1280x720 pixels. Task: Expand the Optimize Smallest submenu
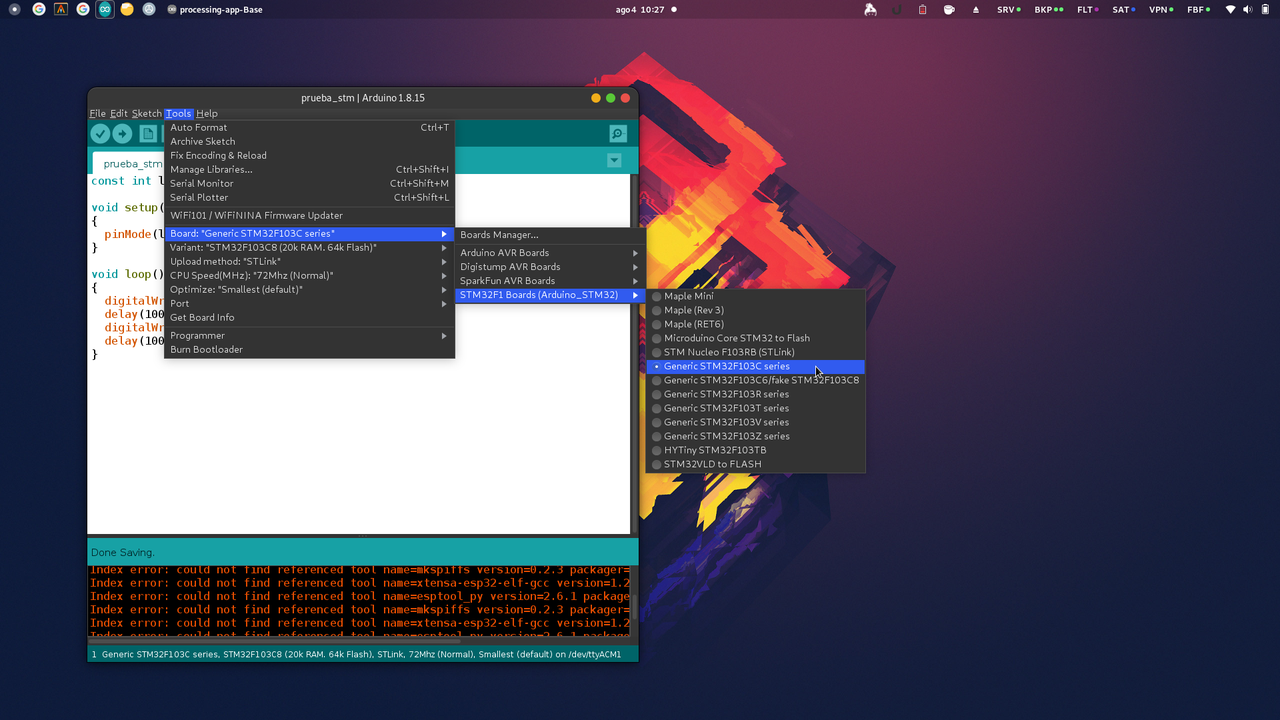click(x=309, y=290)
